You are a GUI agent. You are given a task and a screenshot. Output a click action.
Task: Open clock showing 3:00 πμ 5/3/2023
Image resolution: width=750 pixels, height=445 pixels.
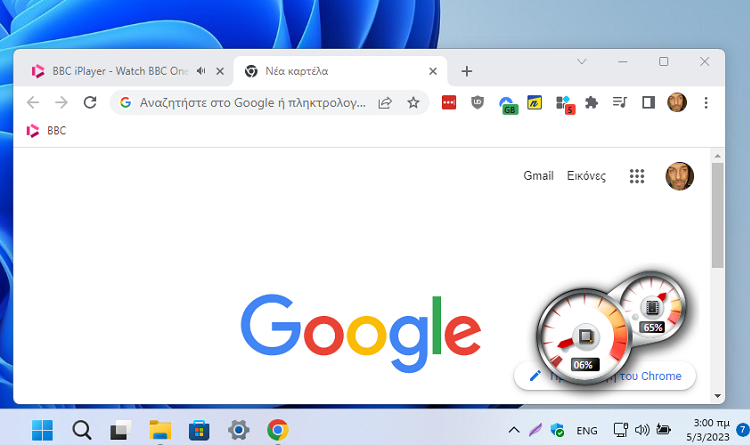click(709, 430)
